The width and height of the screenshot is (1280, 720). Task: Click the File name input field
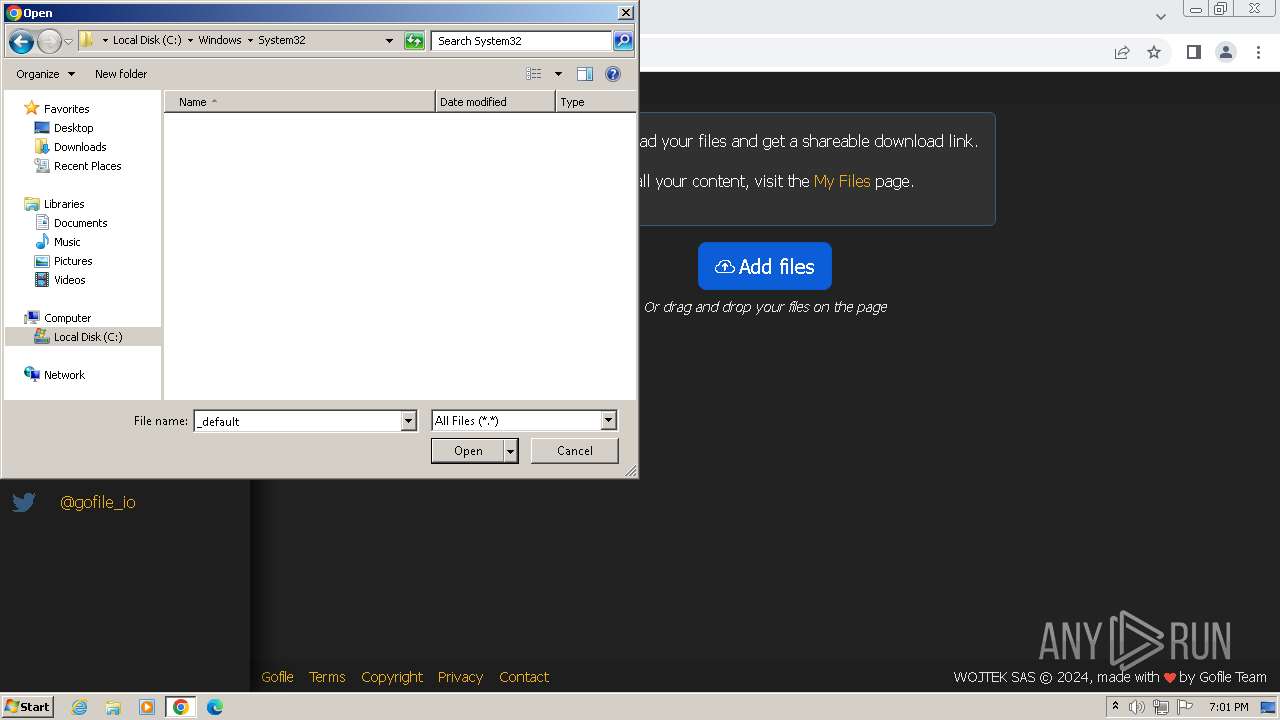[x=297, y=421]
